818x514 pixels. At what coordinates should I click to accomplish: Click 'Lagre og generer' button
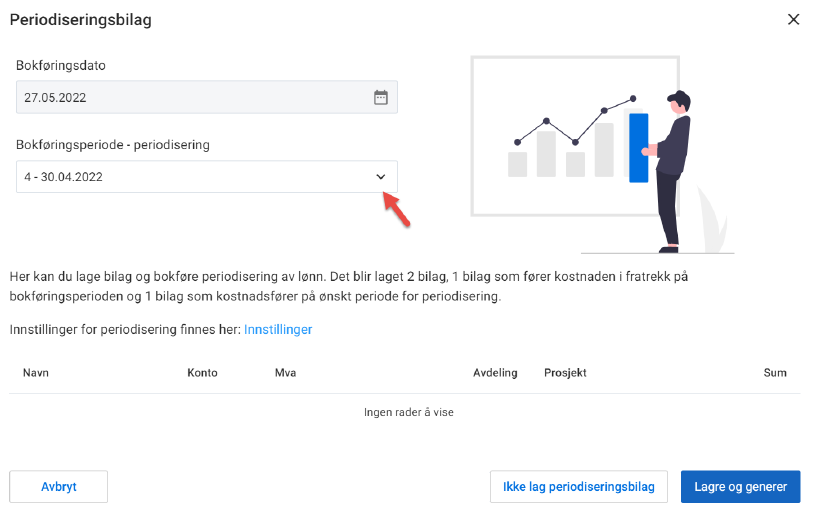pos(740,487)
